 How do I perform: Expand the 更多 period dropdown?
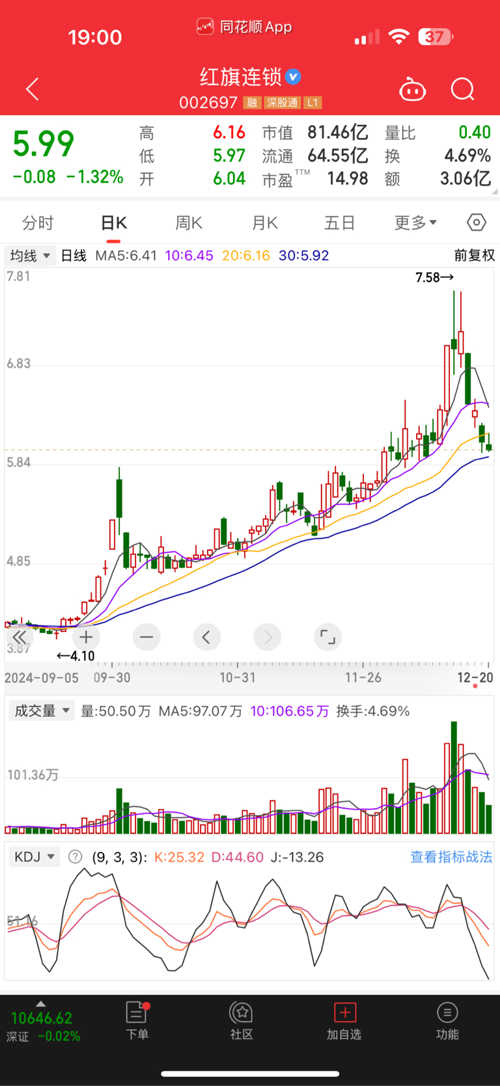[416, 223]
